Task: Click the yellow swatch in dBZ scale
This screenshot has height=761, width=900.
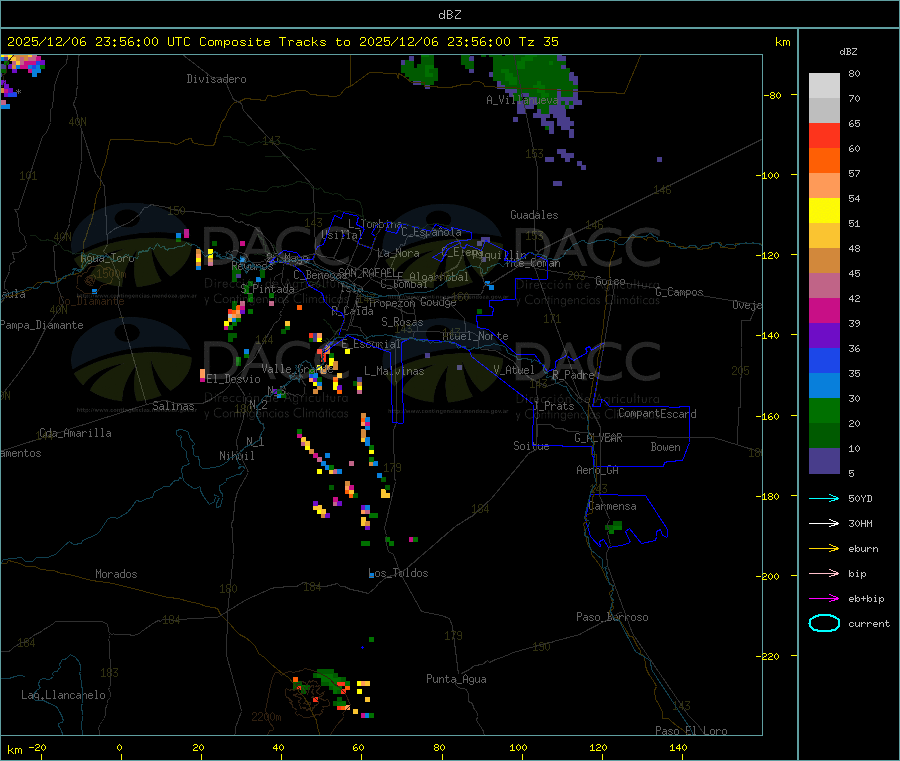Action: pos(824,210)
